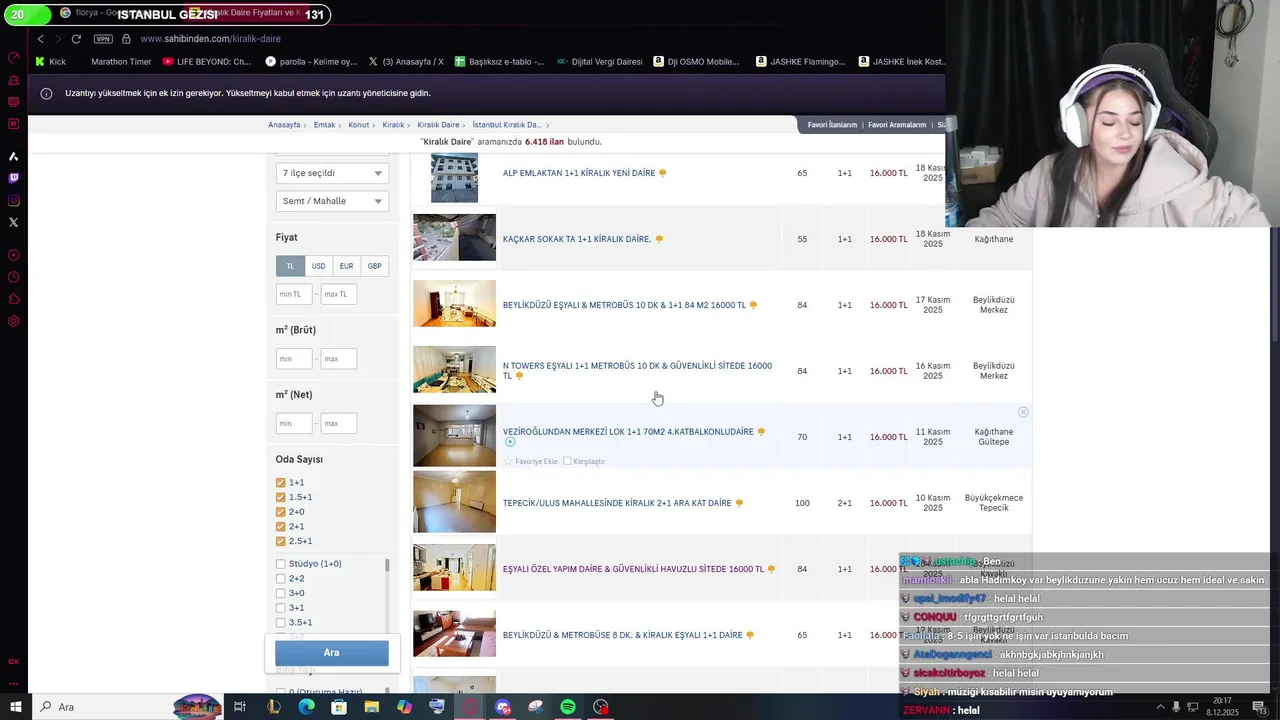This screenshot has width=1280, height=720.
Task: Uncheck the 1.5+1 room filter
Action: (x=281, y=497)
